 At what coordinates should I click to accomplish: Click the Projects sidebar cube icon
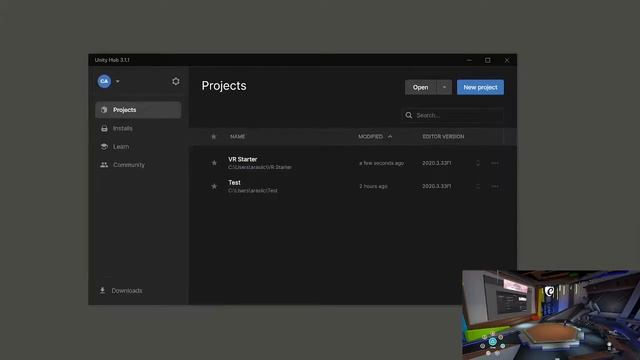tap(104, 110)
